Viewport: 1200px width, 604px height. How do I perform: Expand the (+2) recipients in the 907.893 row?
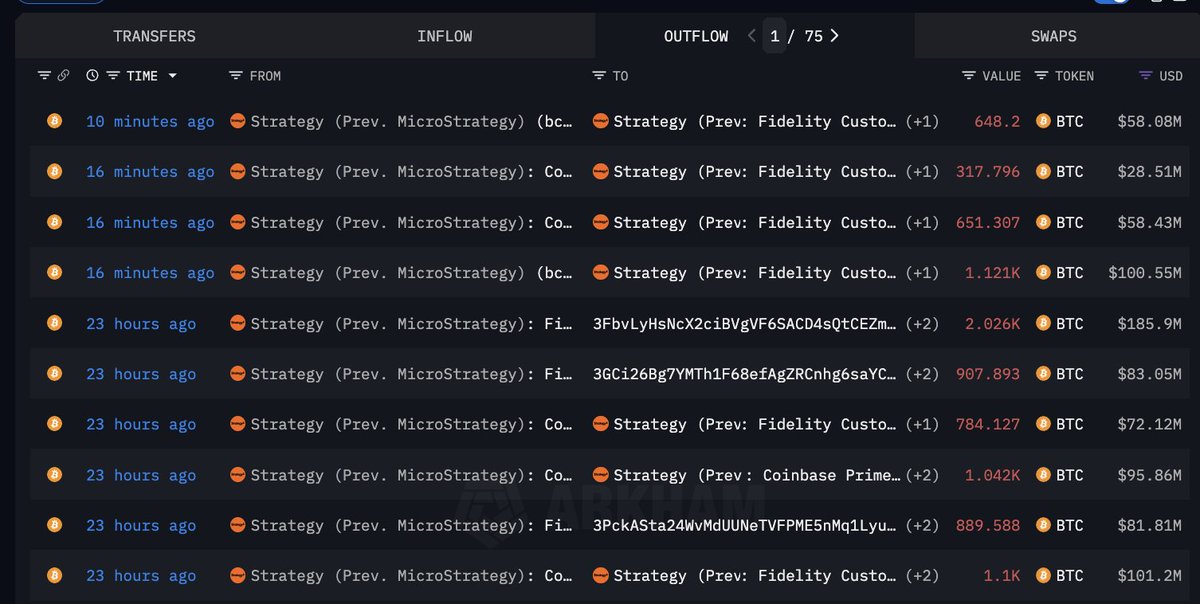[x=922, y=373]
